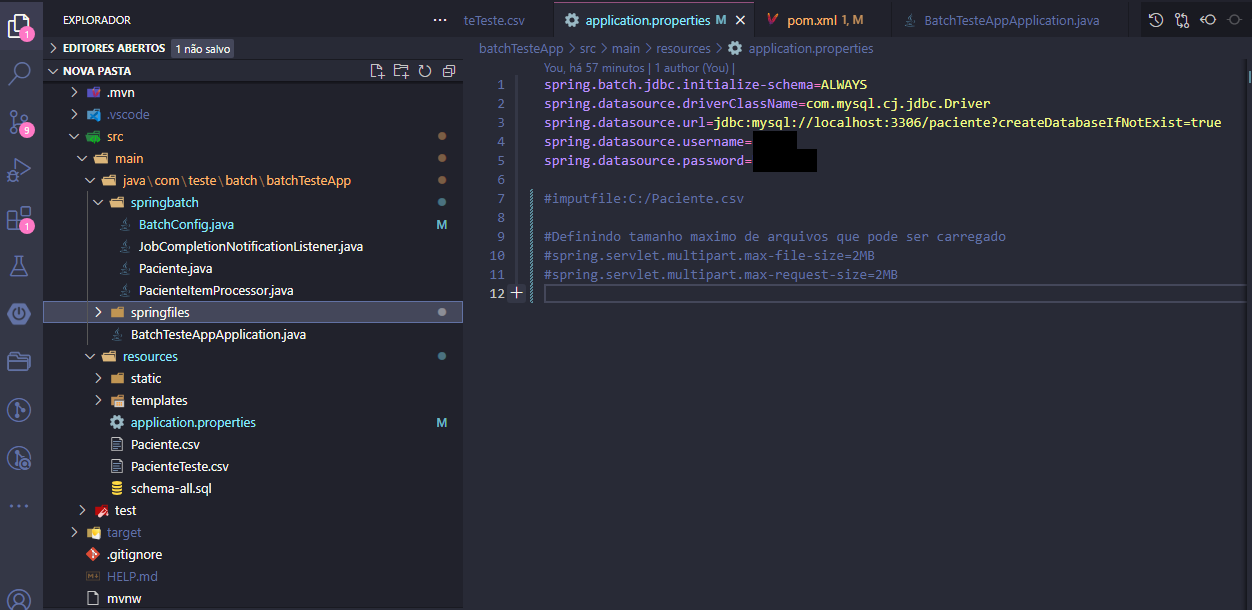This screenshot has width=1252, height=610.
Task: Open changes compare icon in editor toolbar
Action: [1182, 20]
